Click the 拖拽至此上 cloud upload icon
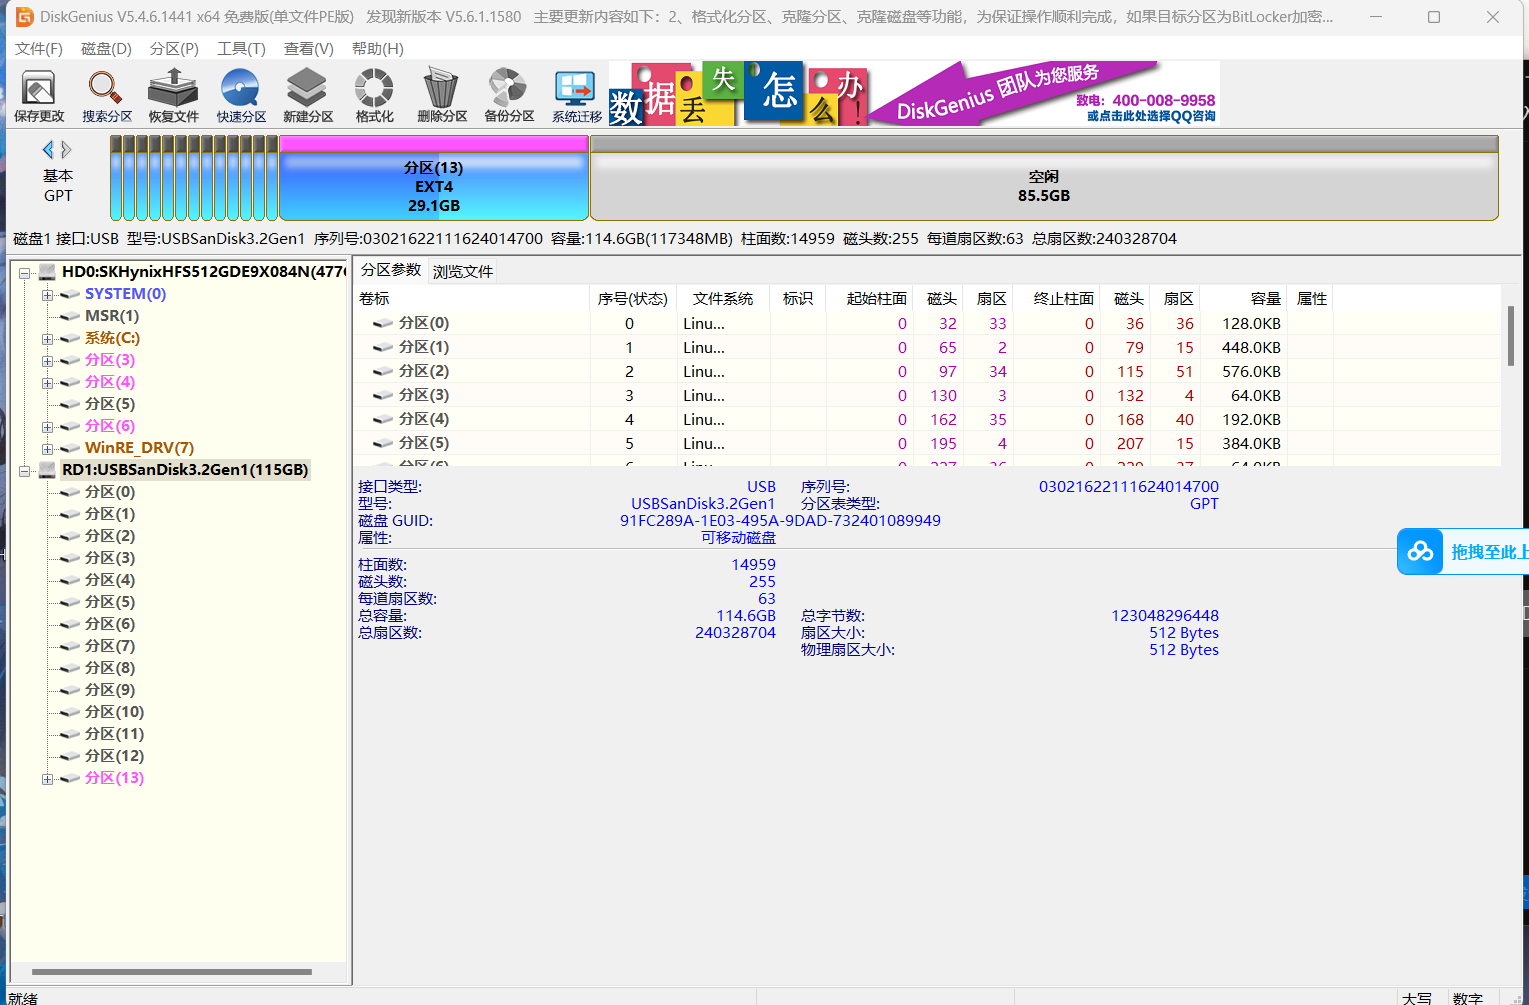 pyautogui.click(x=1420, y=551)
